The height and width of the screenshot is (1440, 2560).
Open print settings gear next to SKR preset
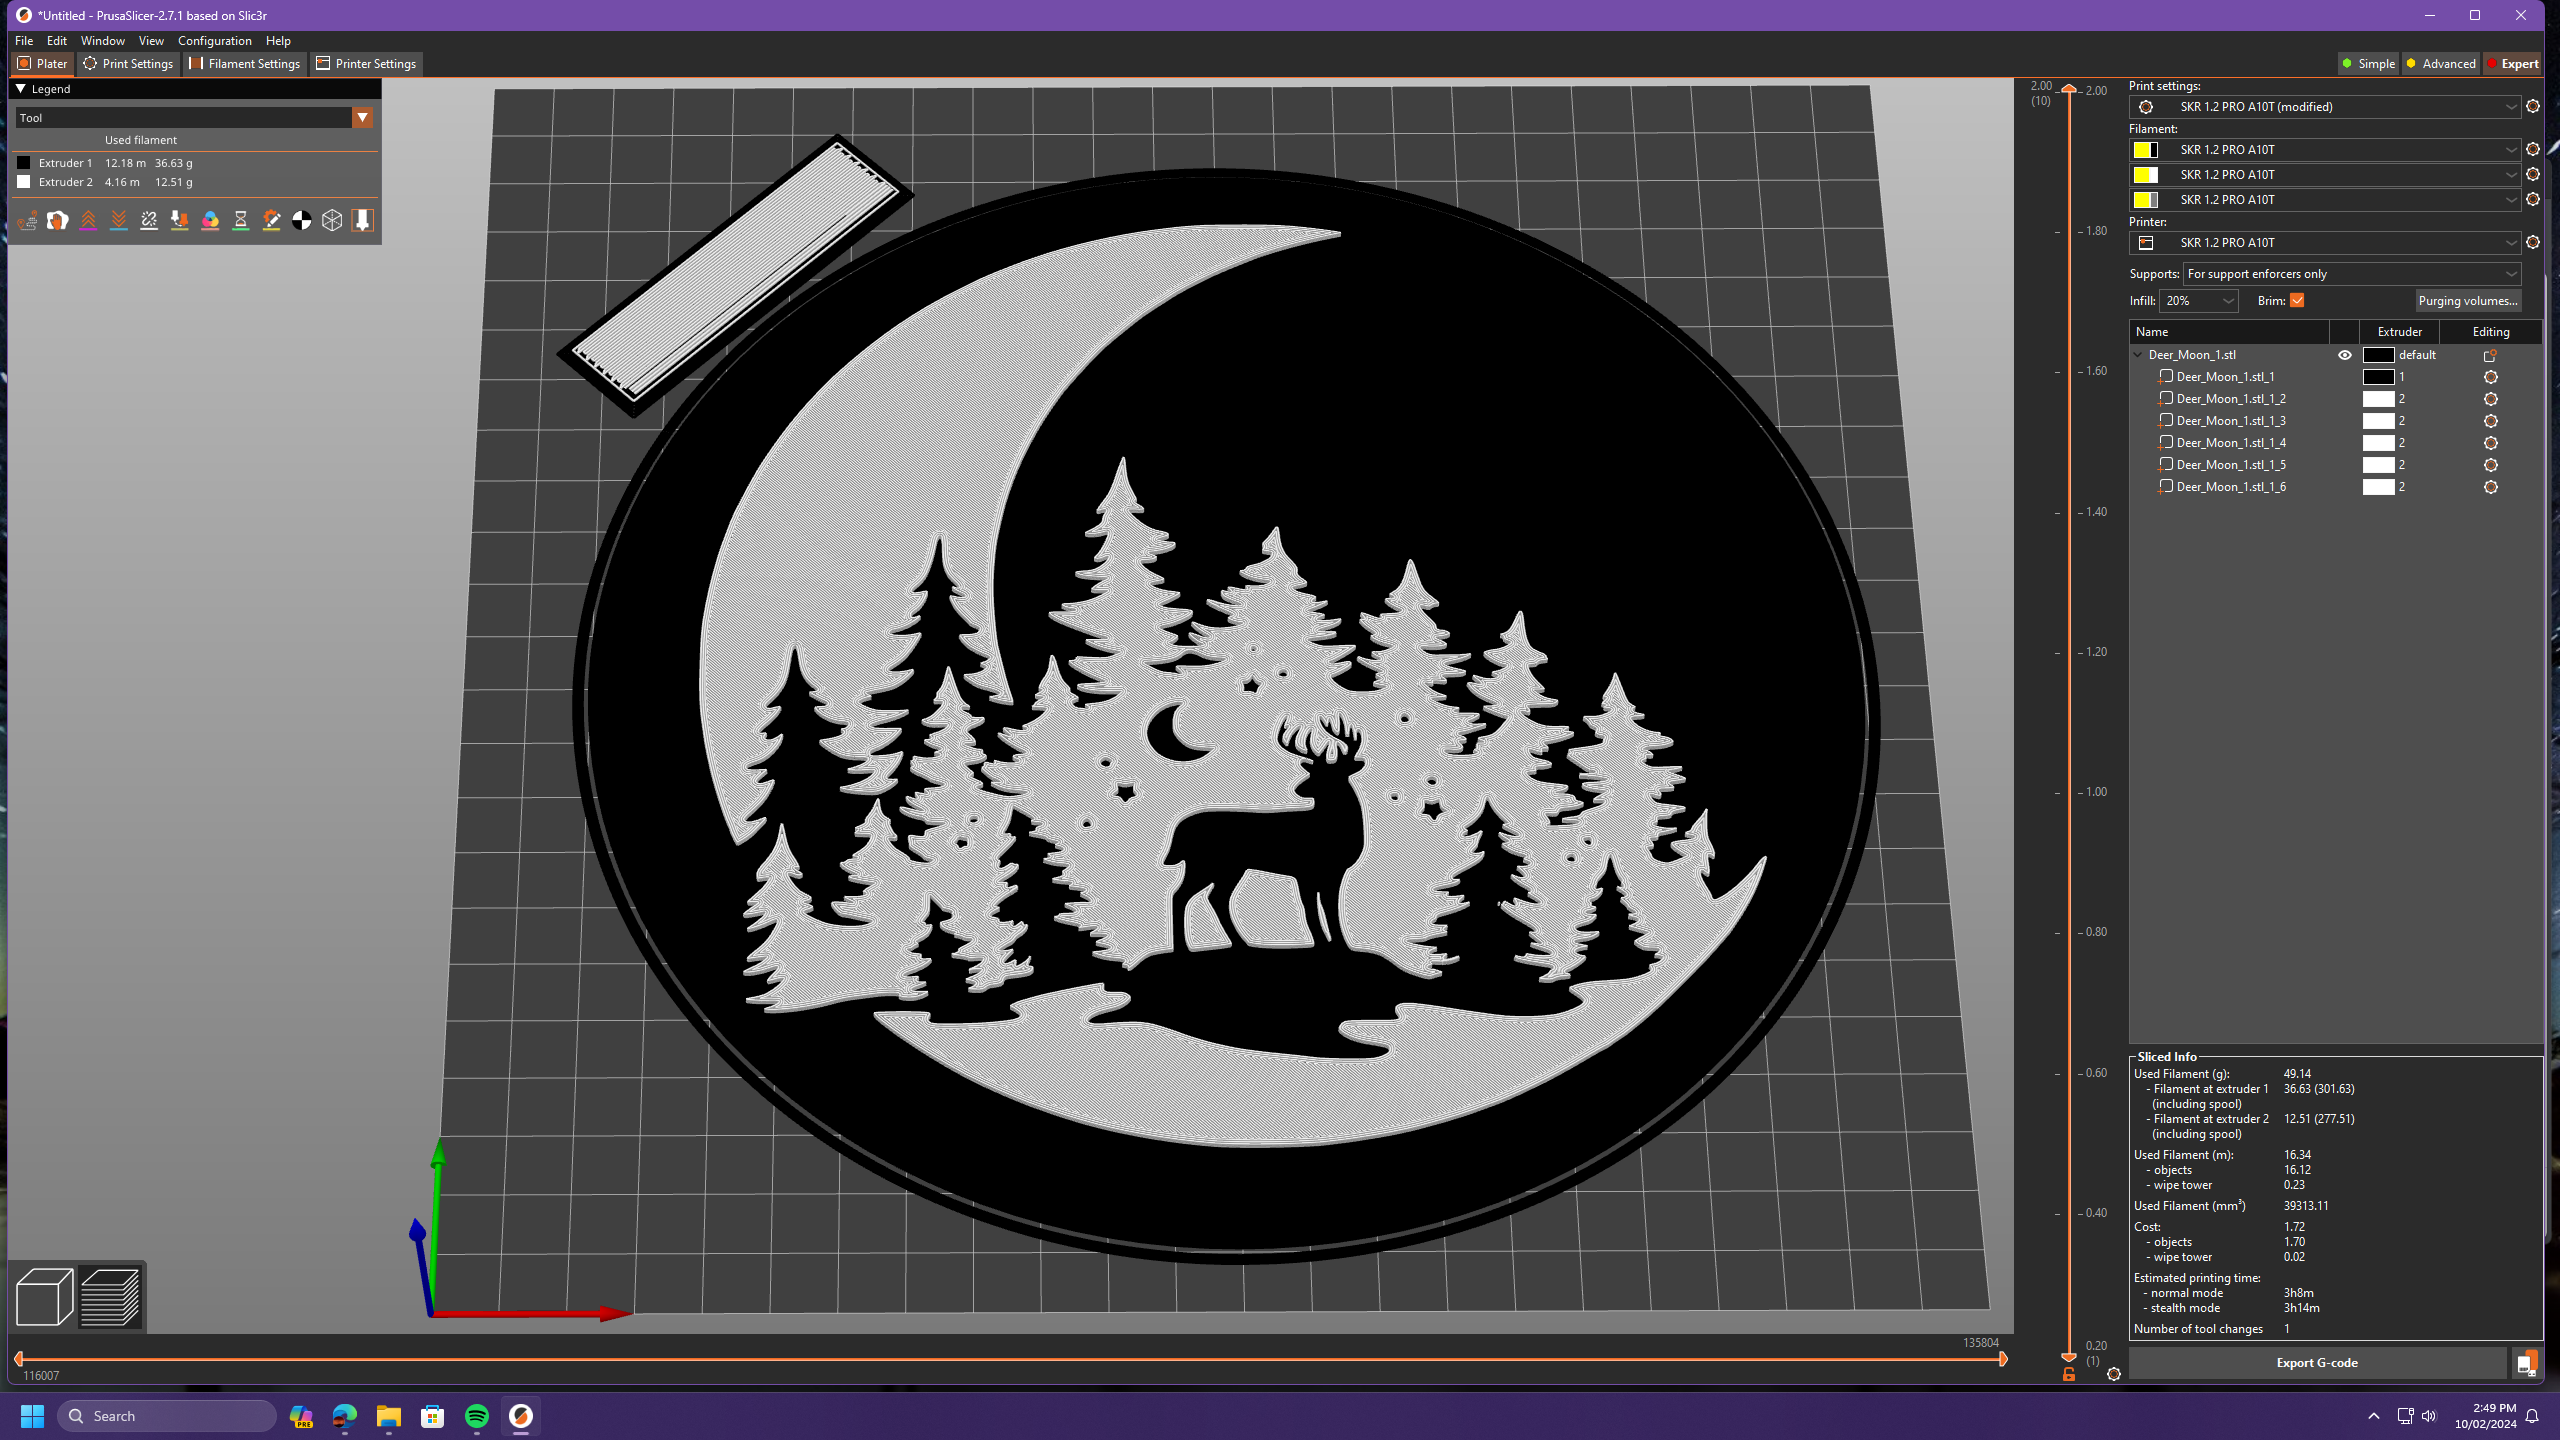click(x=2533, y=106)
